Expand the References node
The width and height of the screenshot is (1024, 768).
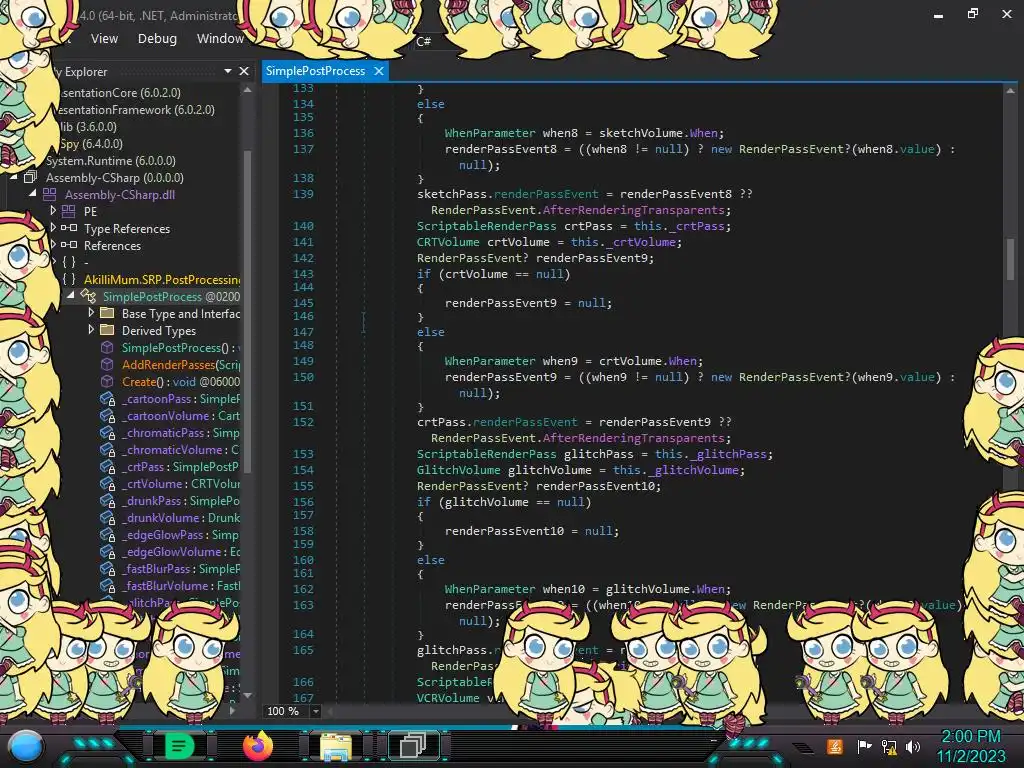pyautogui.click(x=53, y=244)
